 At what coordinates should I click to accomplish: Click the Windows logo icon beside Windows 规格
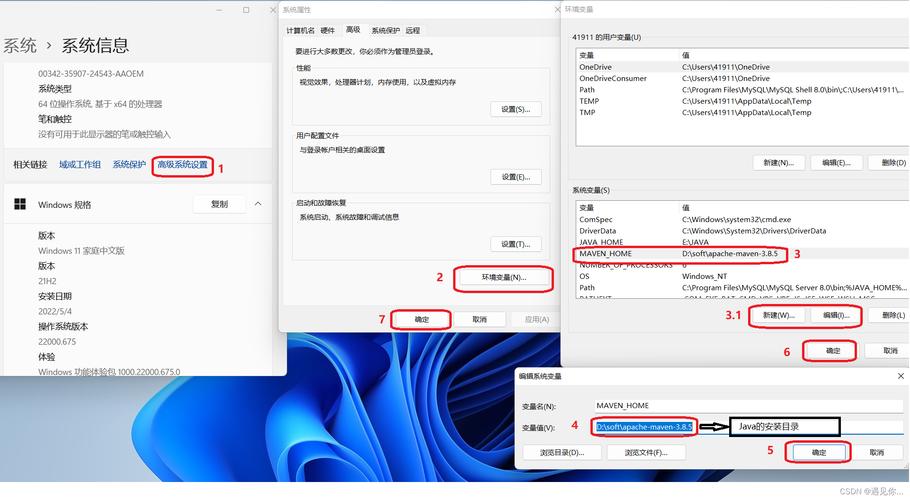[20, 204]
